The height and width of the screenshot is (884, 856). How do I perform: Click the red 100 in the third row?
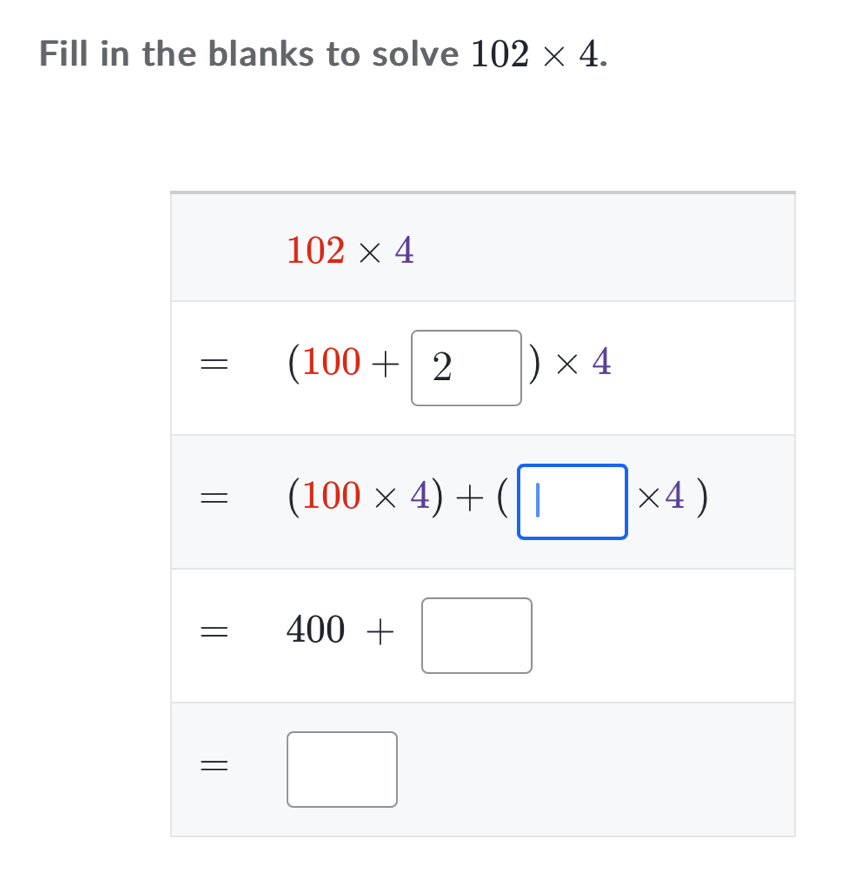click(332, 496)
